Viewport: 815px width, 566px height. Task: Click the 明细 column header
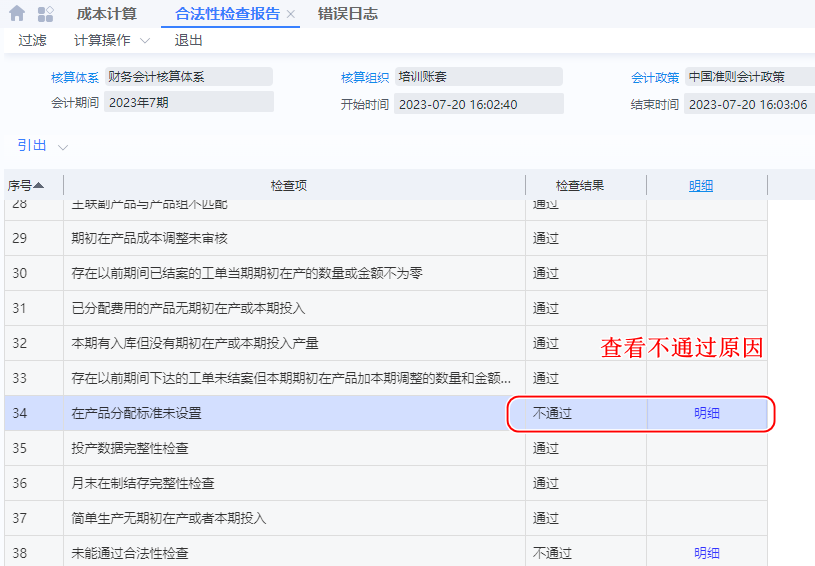pos(701,185)
